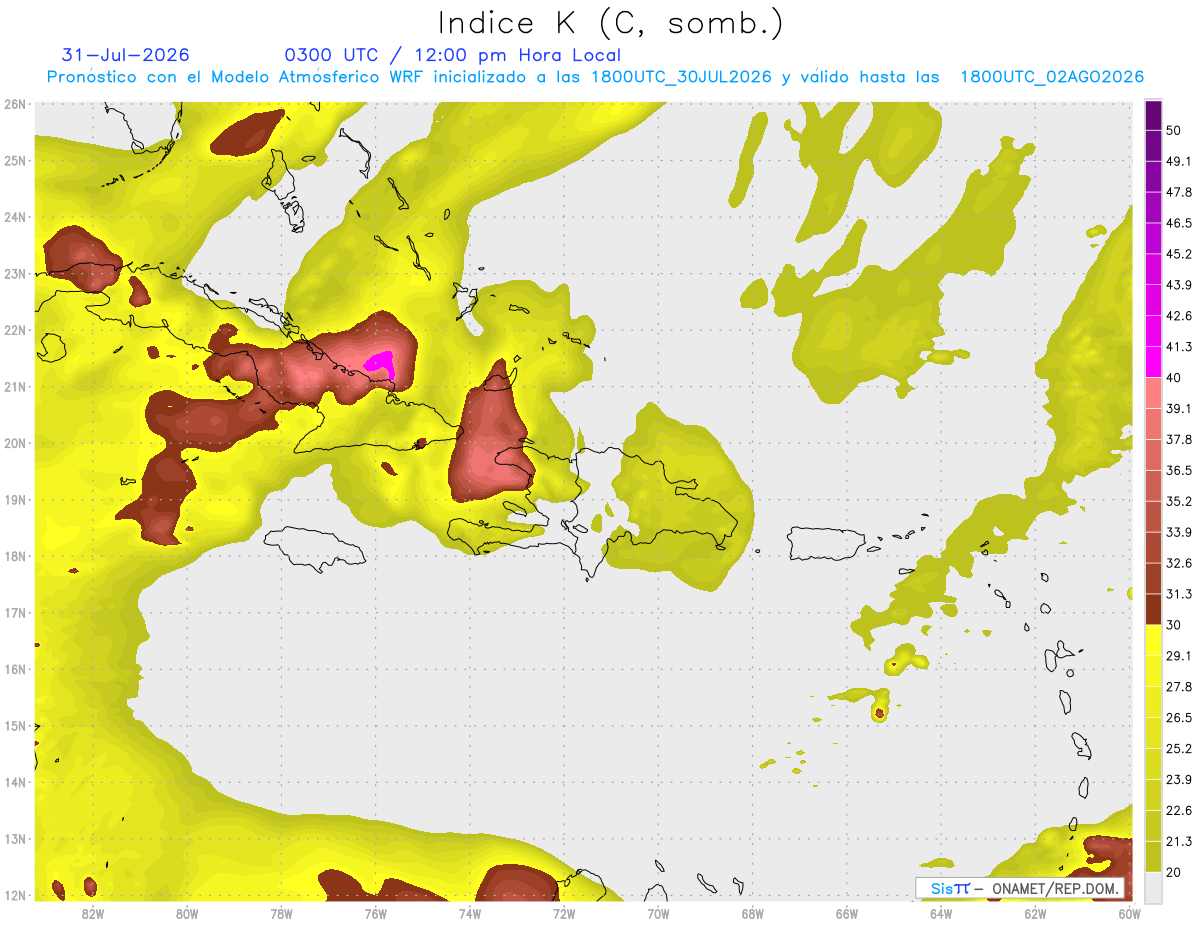Click the colorbar value 41.3
1200x927 pixels.
point(1178,347)
